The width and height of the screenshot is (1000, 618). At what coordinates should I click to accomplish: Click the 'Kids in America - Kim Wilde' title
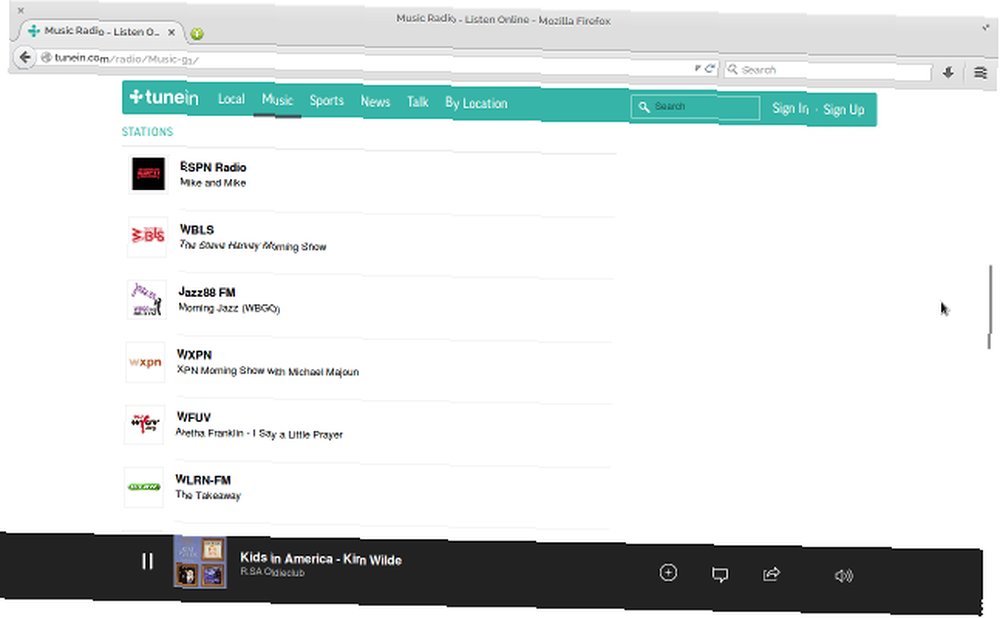click(x=321, y=559)
